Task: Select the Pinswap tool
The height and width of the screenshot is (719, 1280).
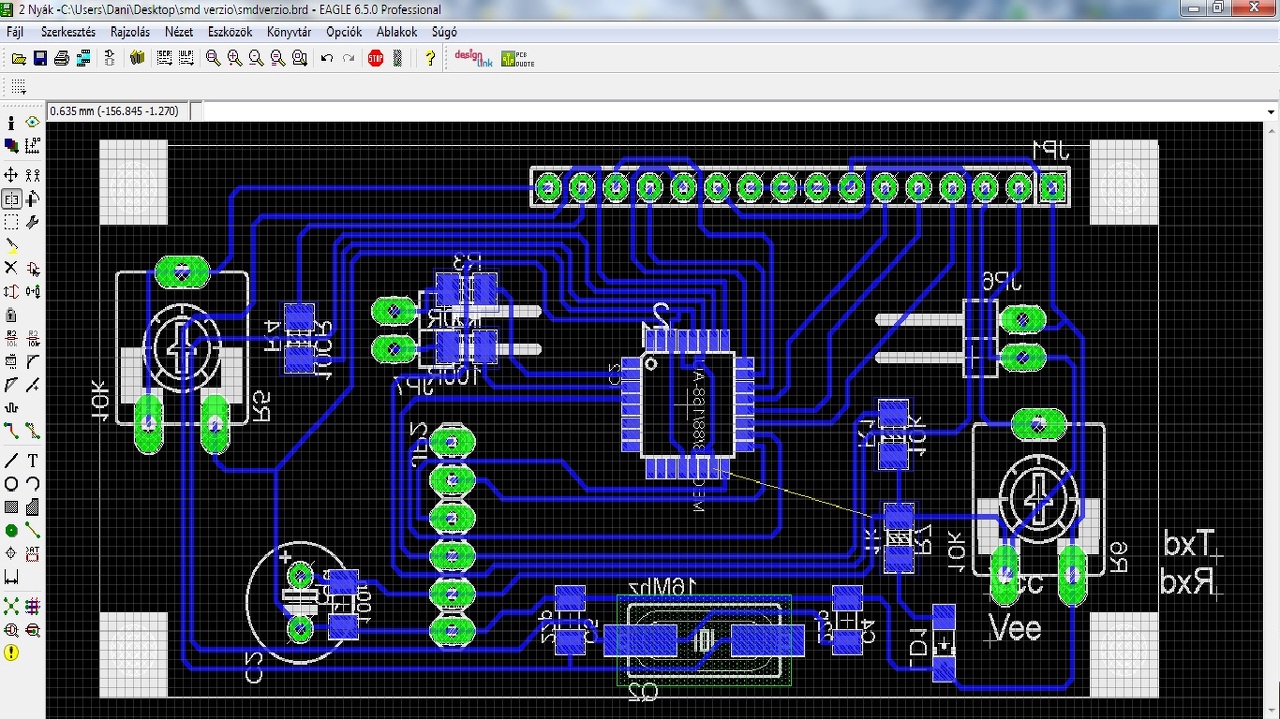Action: click(11, 292)
